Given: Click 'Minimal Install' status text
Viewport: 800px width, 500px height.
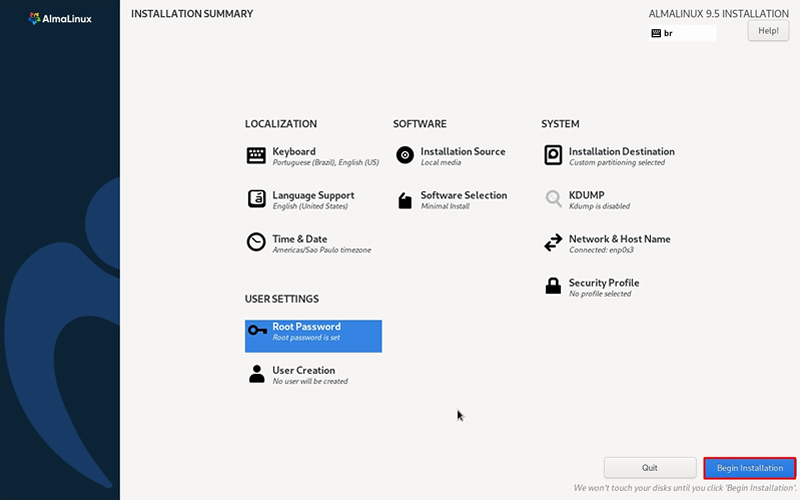Looking at the screenshot, I should 445,206.
